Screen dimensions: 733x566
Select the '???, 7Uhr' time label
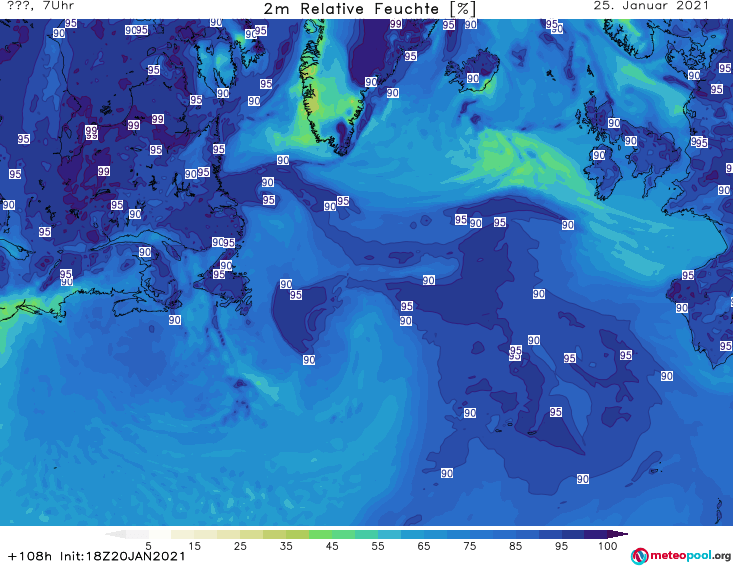point(41,6)
